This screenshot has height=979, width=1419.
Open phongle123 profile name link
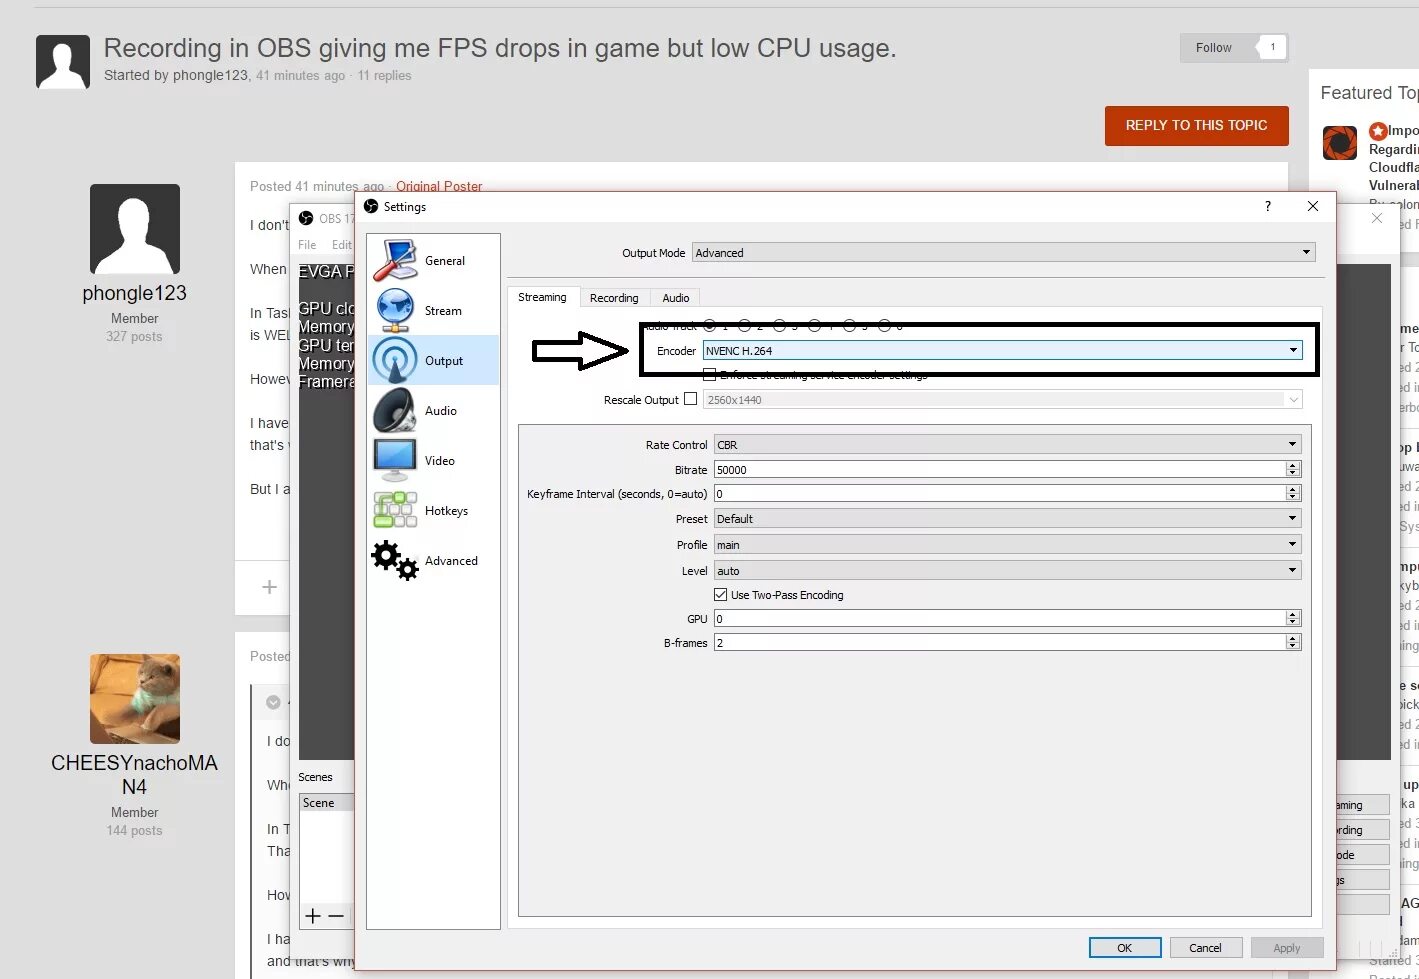tap(135, 293)
